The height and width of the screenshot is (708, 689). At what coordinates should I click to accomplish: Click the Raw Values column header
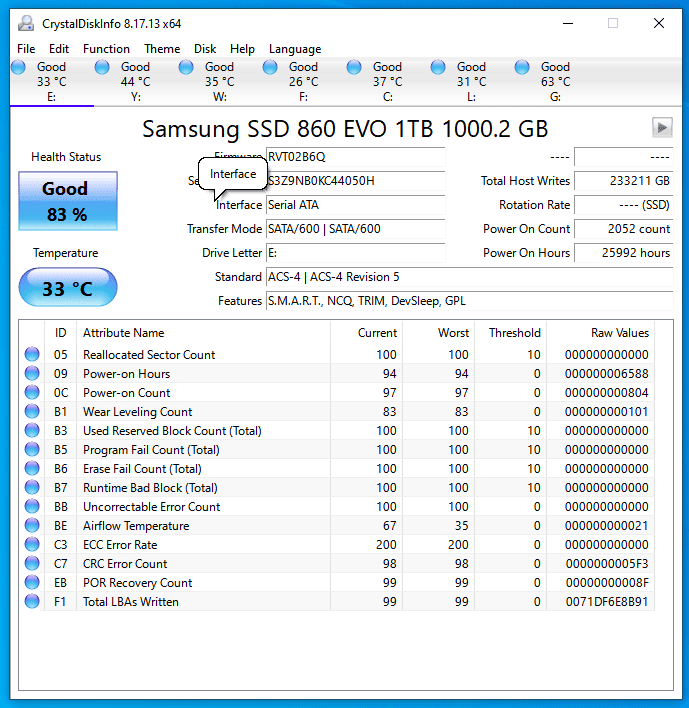[x=601, y=333]
